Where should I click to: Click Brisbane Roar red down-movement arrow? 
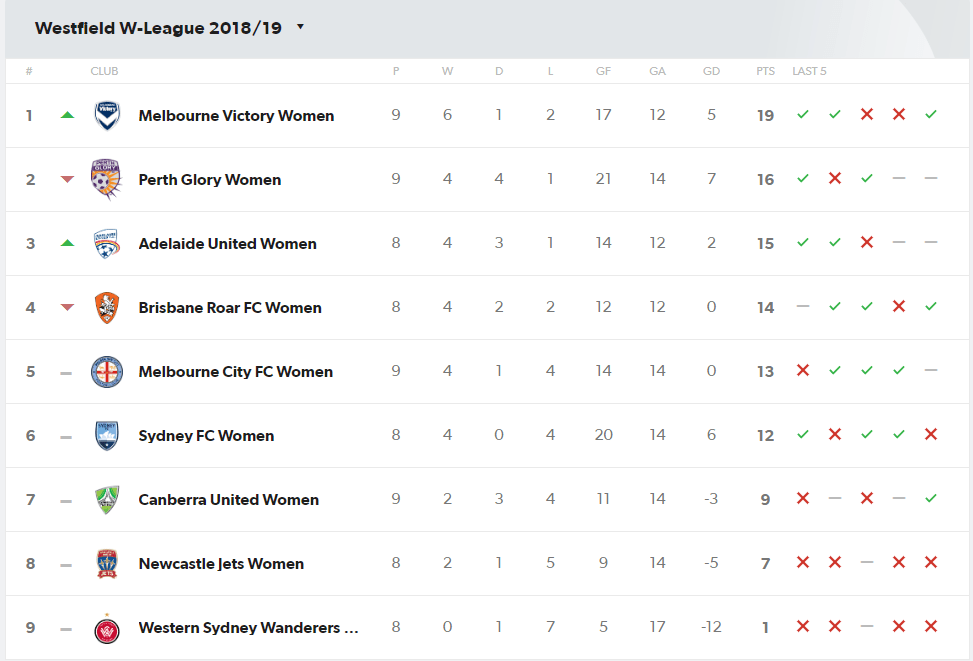click(x=68, y=307)
